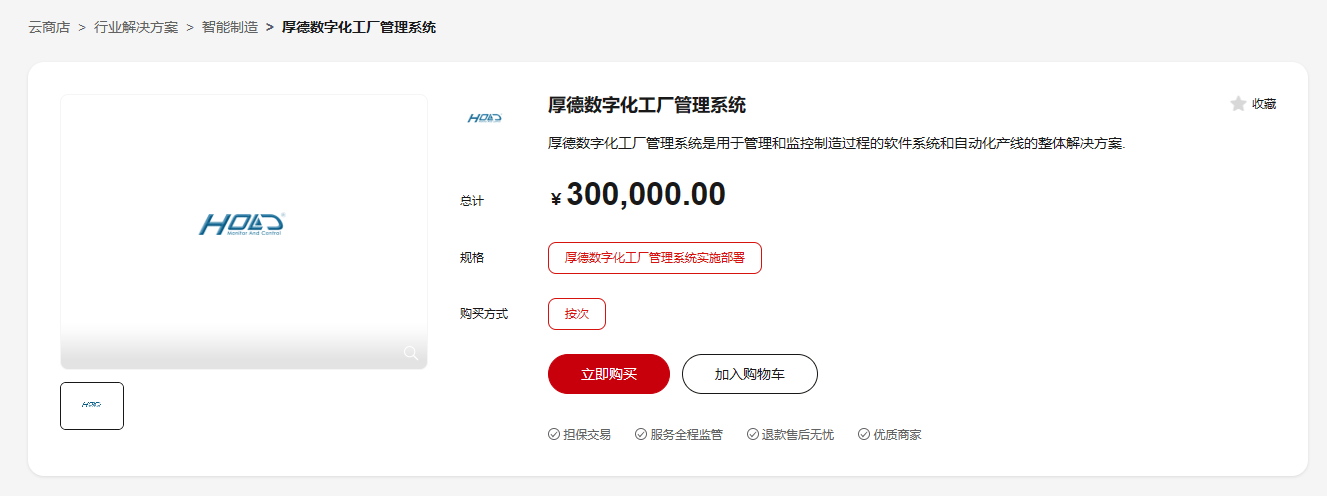Click the magnifier zoom icon on product image

click(411, 353)
